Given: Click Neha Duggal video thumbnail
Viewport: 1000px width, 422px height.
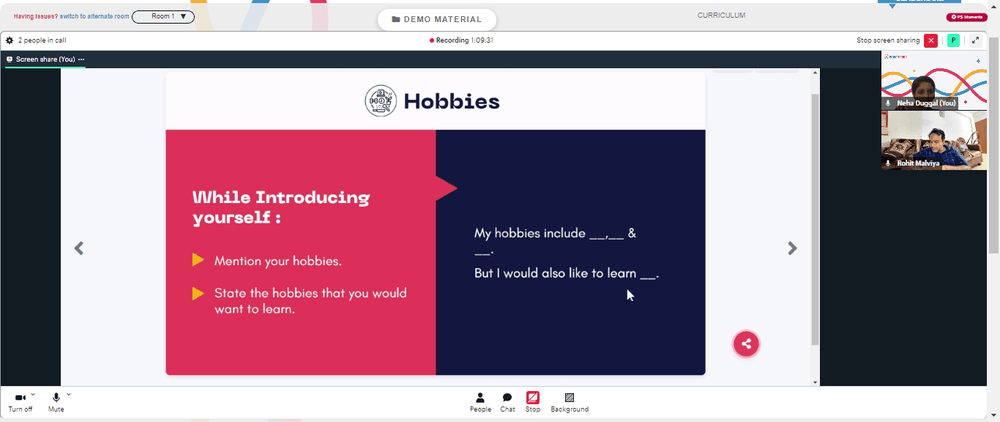Looking at the screenshot, I should tap(934, 81).
